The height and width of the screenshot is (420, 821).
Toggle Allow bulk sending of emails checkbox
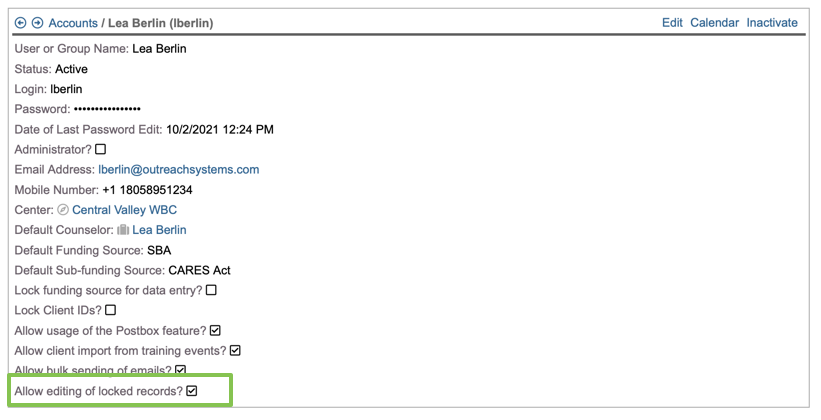click(180, 370)
